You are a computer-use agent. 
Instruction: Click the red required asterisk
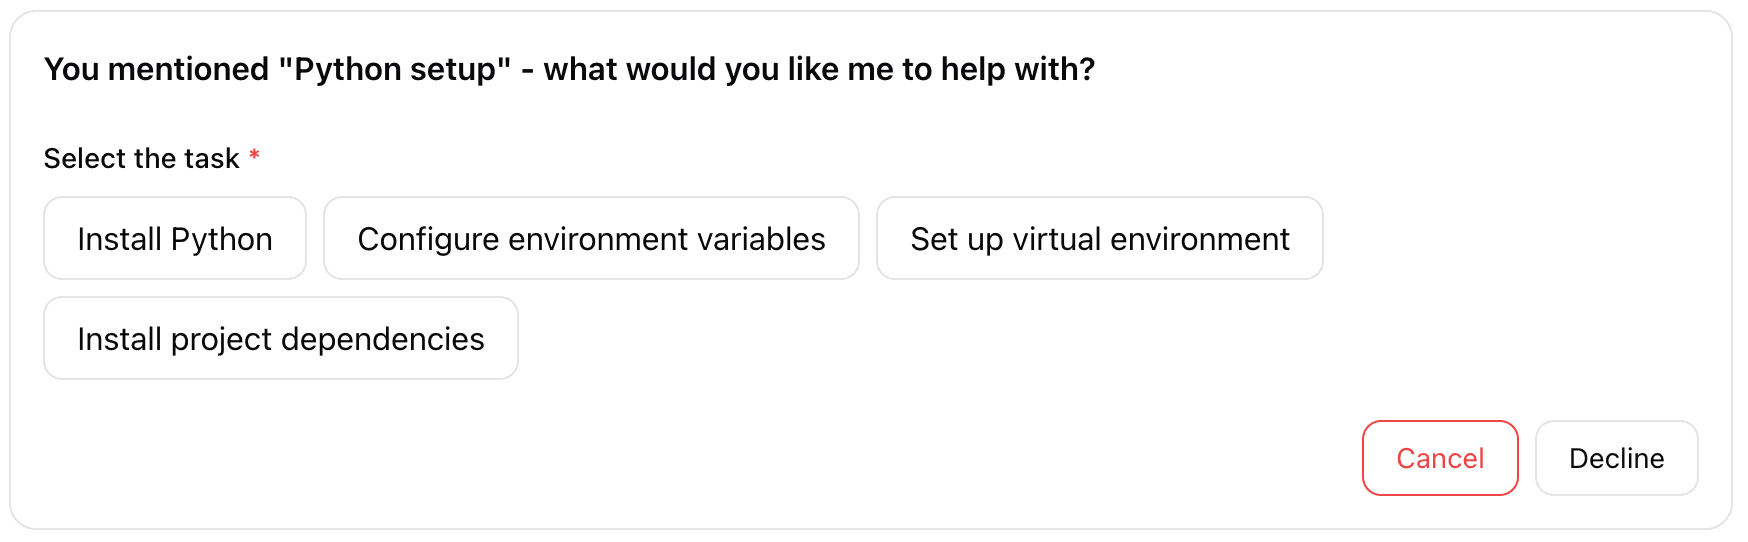click(255, 156)
